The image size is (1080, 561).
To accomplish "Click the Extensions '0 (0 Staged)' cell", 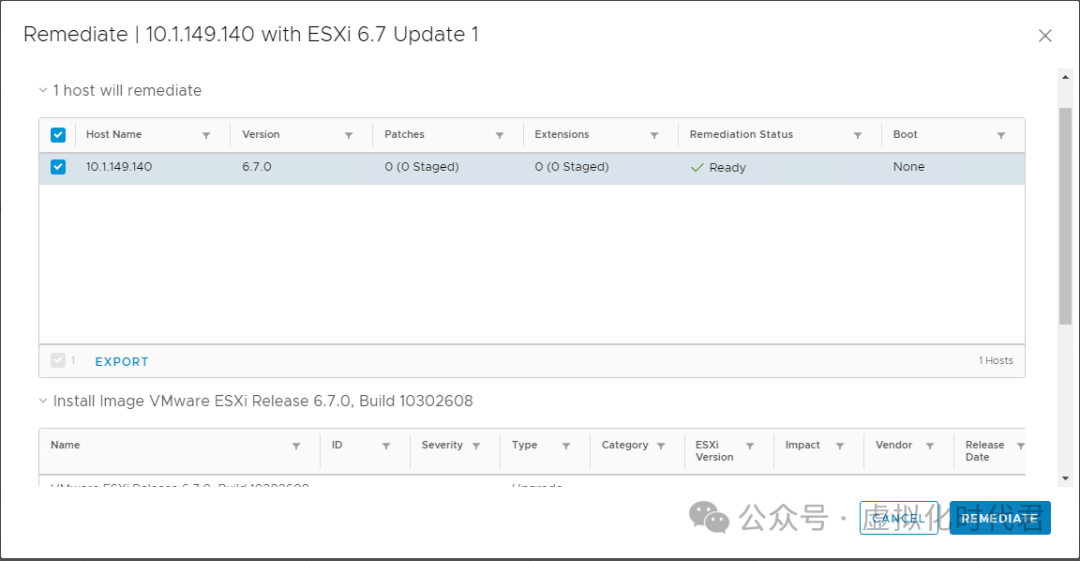I will 572,167.
